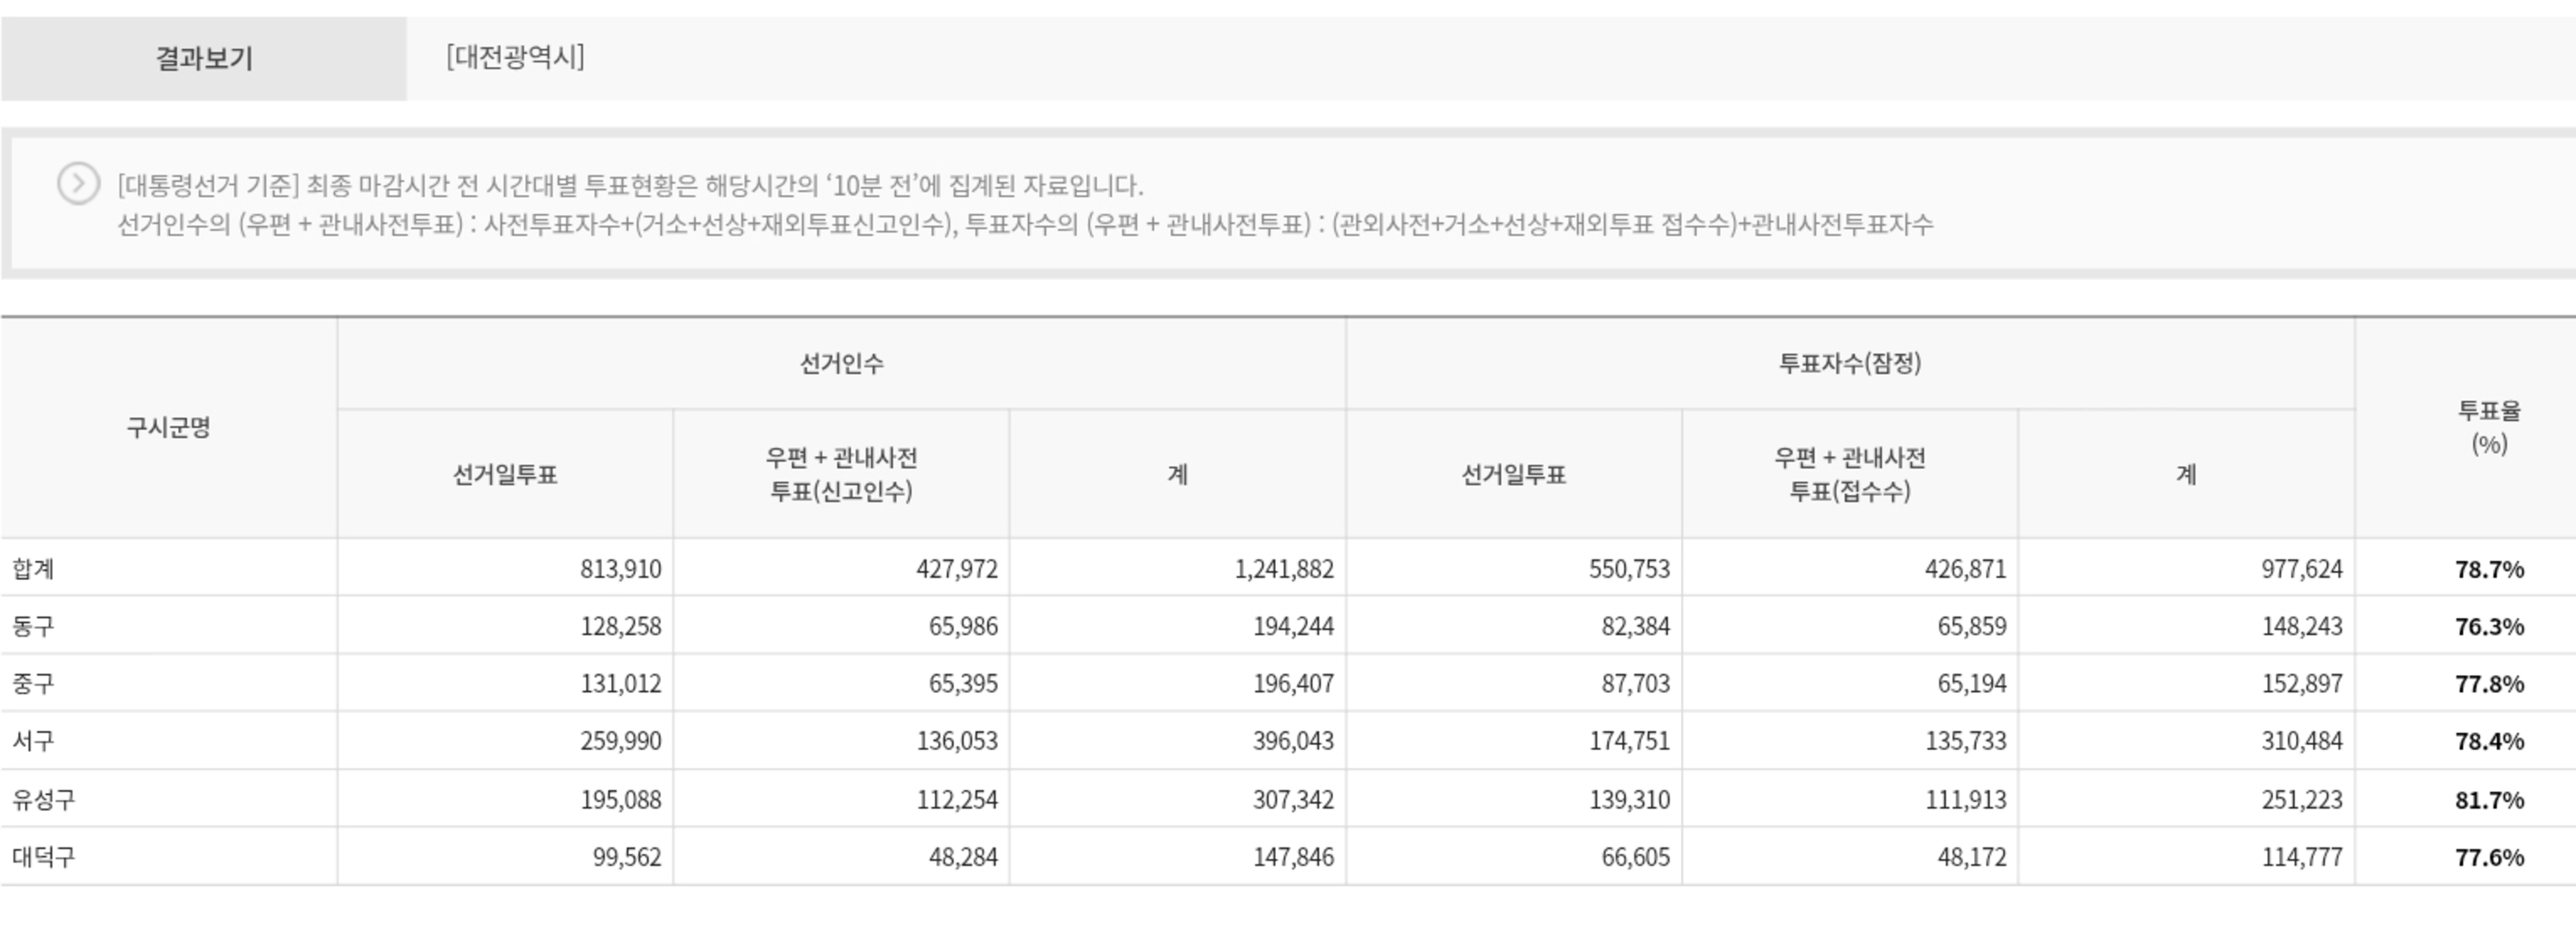
Task: Select the 동구 row label
Action: 33,626
